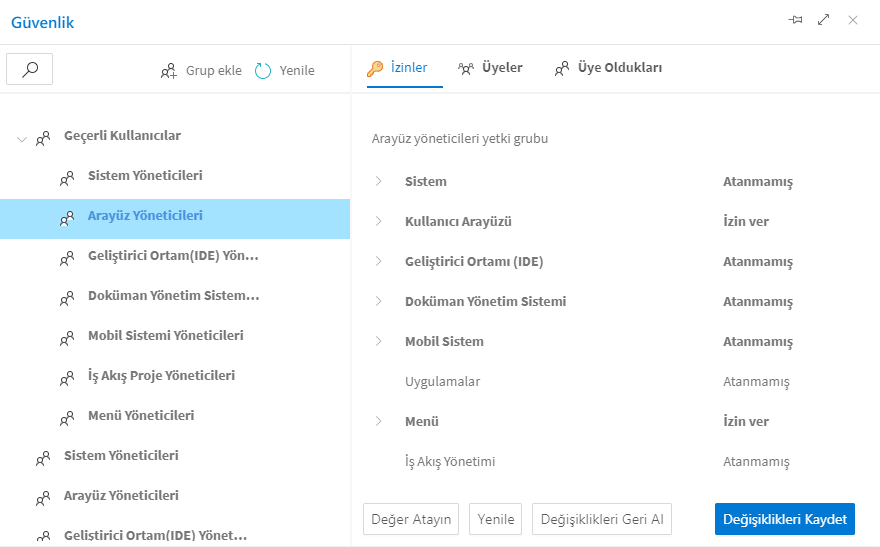Viewport: 880px width, 547px height.
Task: Click Değişiklikleri Geri Al button
Action: tap(601, 519)
